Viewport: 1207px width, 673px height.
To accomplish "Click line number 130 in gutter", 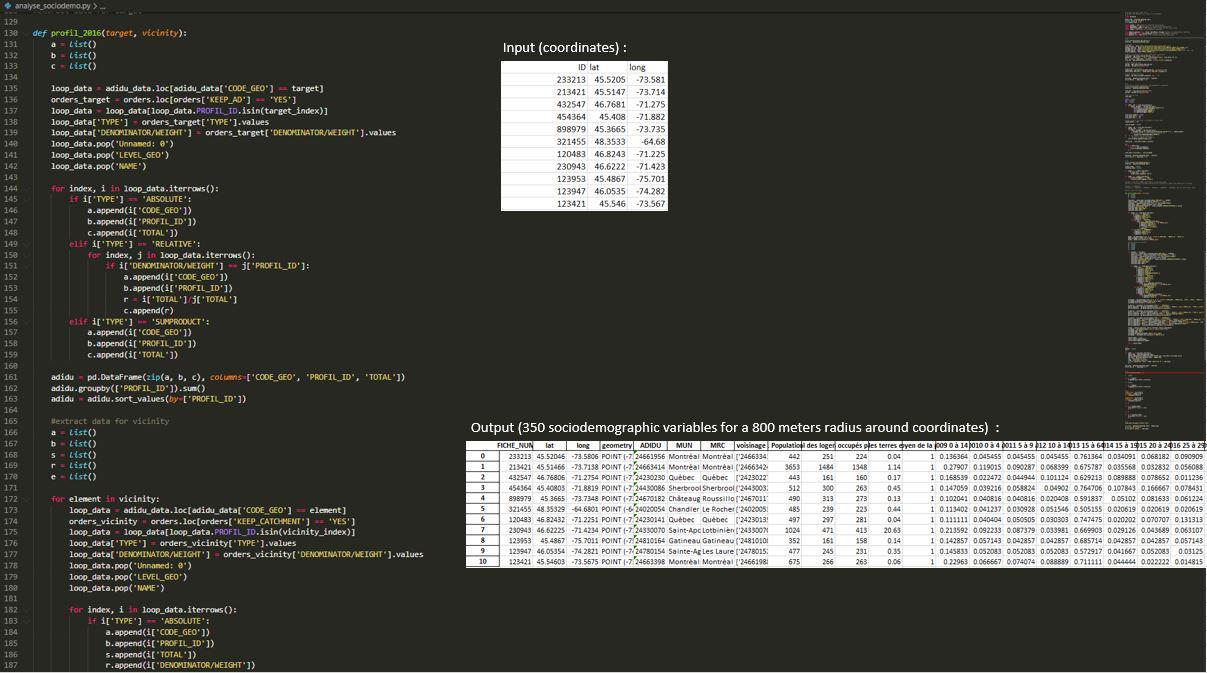I will click(12, 33).
